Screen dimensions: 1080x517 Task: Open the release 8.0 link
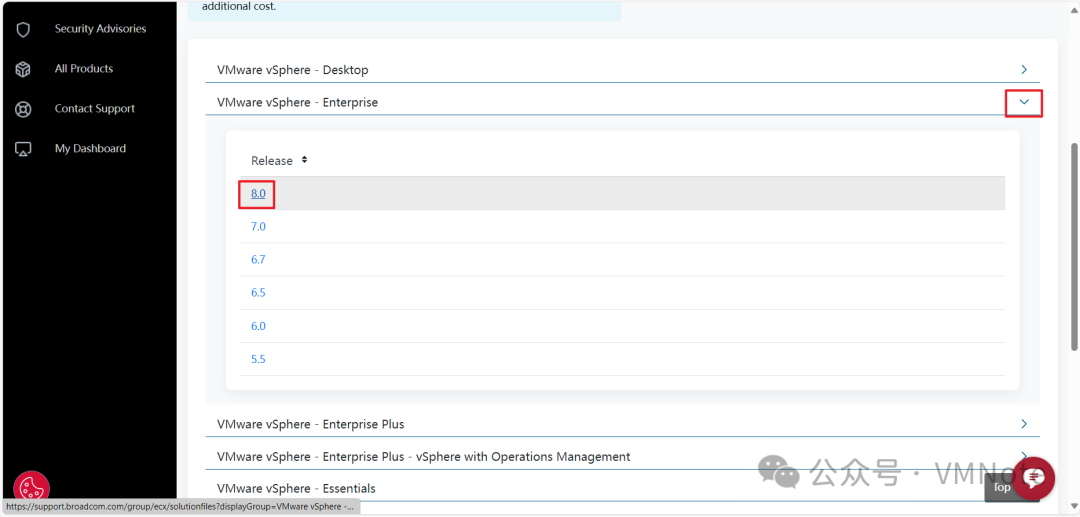258,193
